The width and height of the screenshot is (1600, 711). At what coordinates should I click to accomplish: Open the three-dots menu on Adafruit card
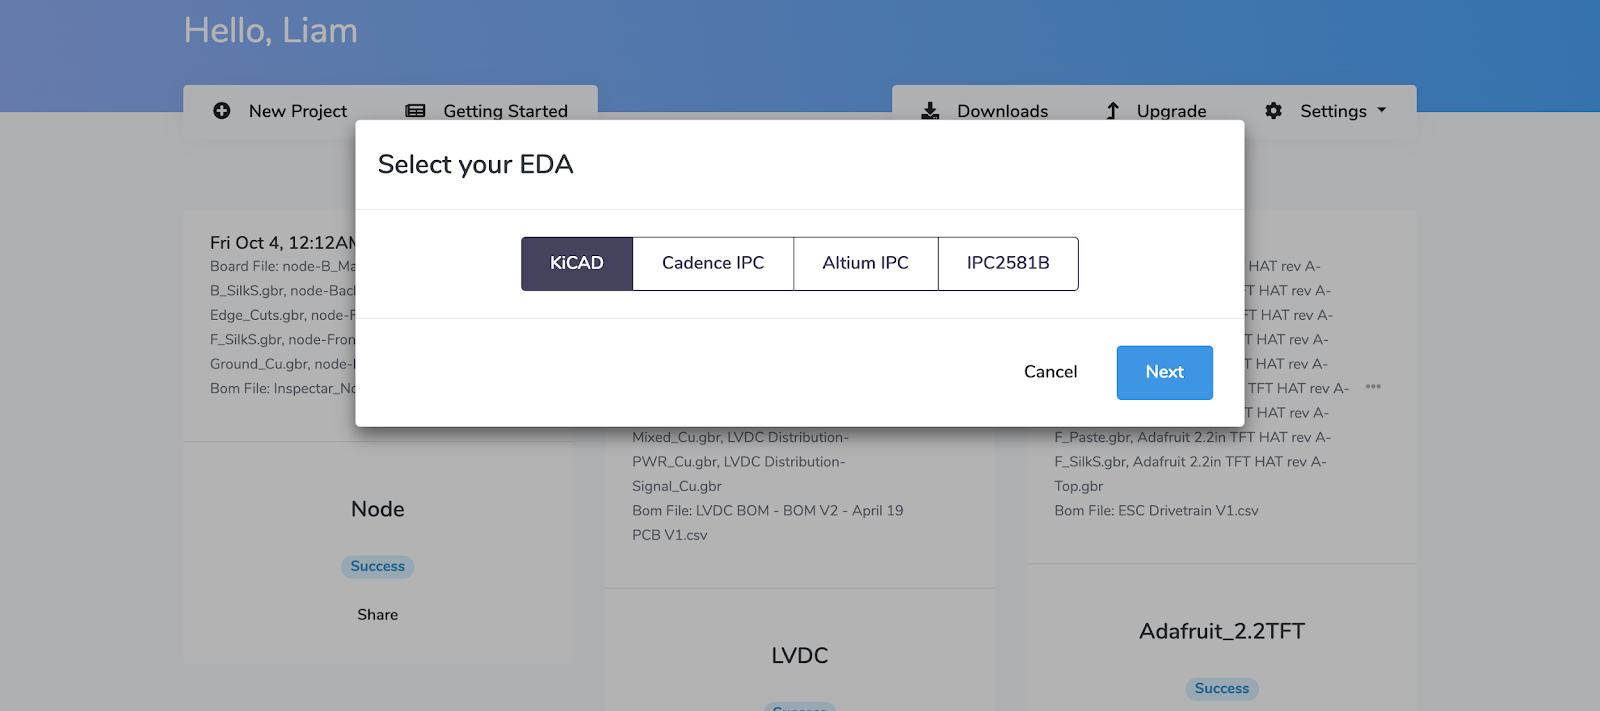coord(1373,387)
